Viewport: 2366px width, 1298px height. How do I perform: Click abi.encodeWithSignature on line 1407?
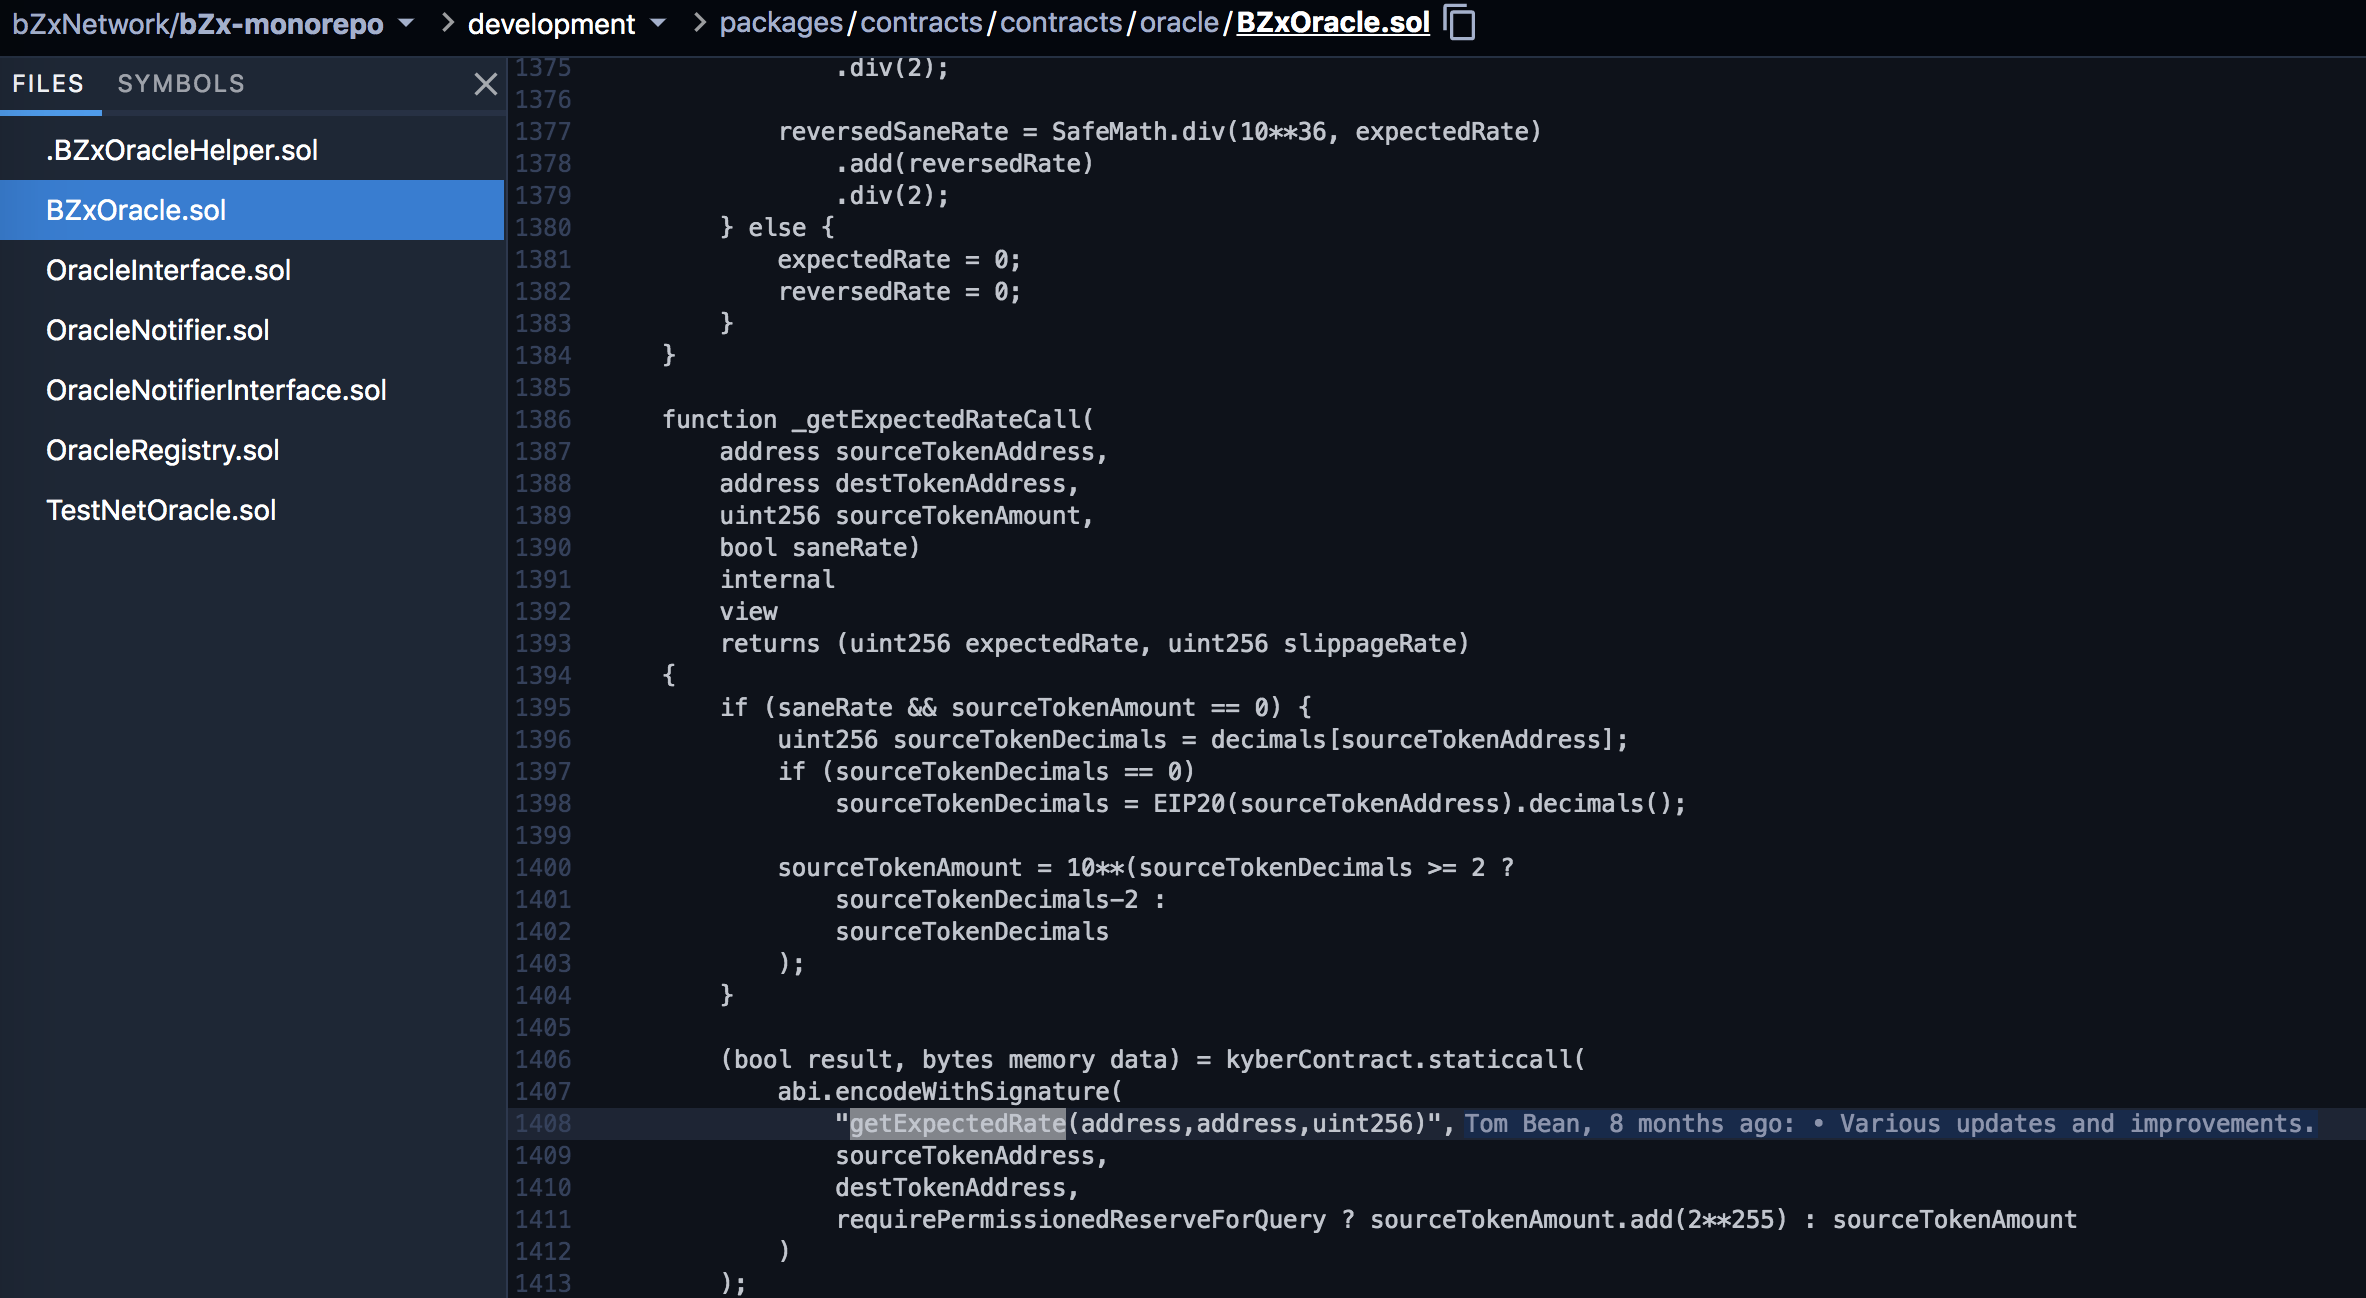tap(943, 1092)
